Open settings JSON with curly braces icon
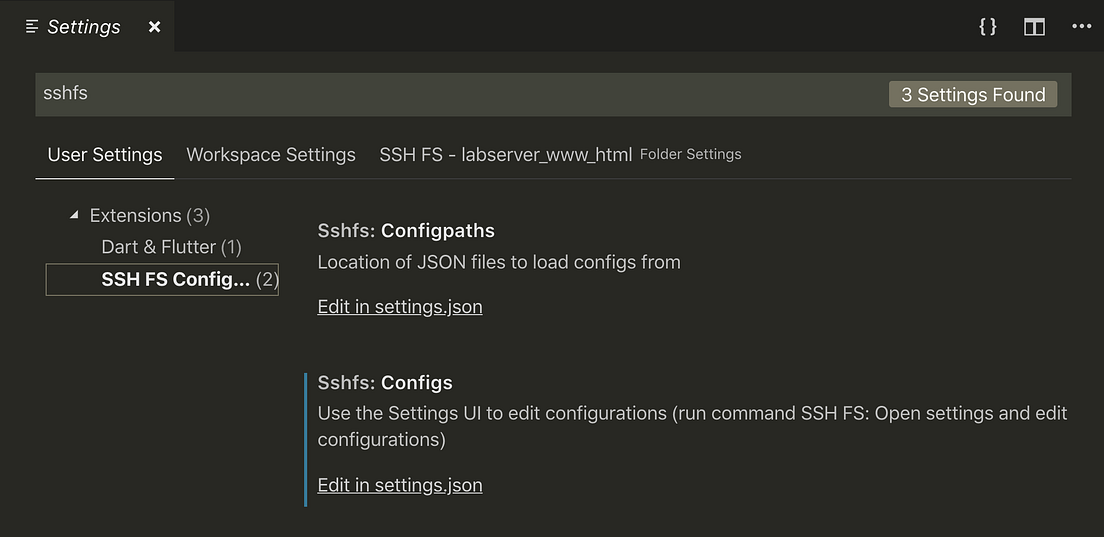 tap(988, 27)
